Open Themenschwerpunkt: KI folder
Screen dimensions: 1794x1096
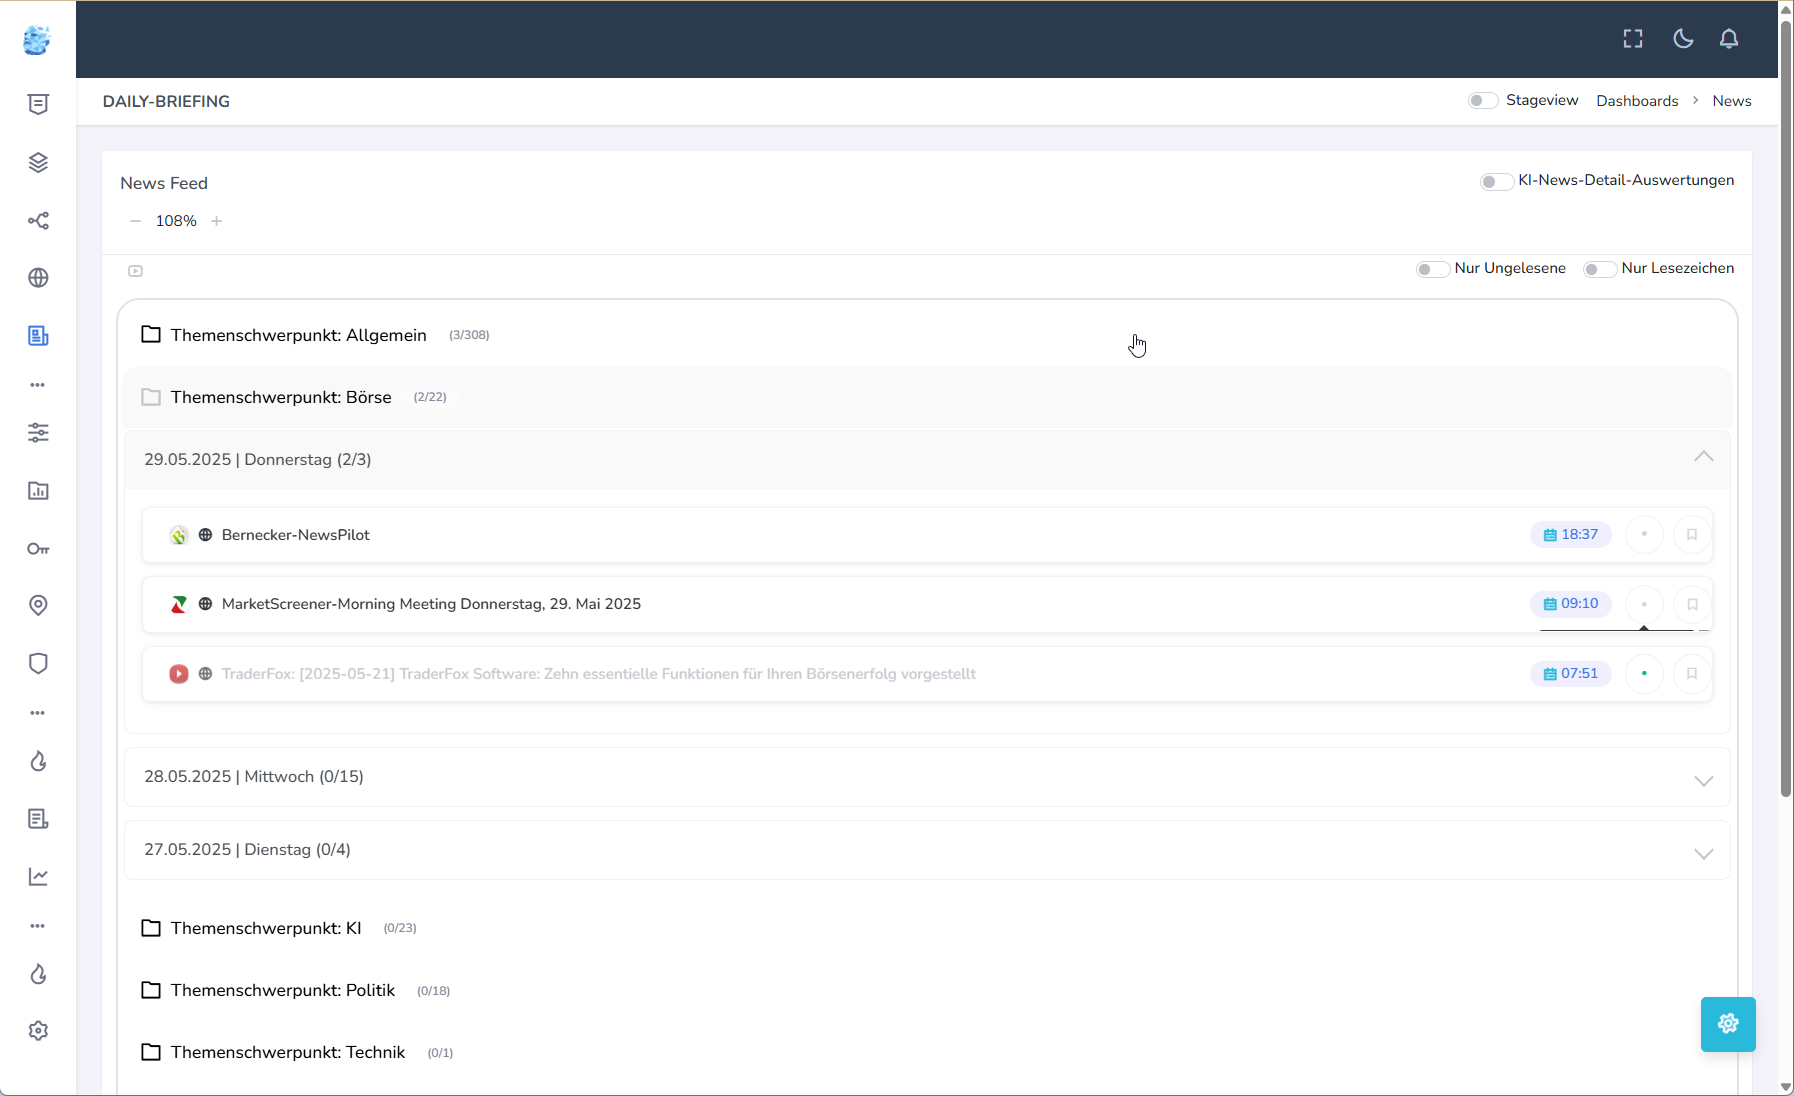266,928
